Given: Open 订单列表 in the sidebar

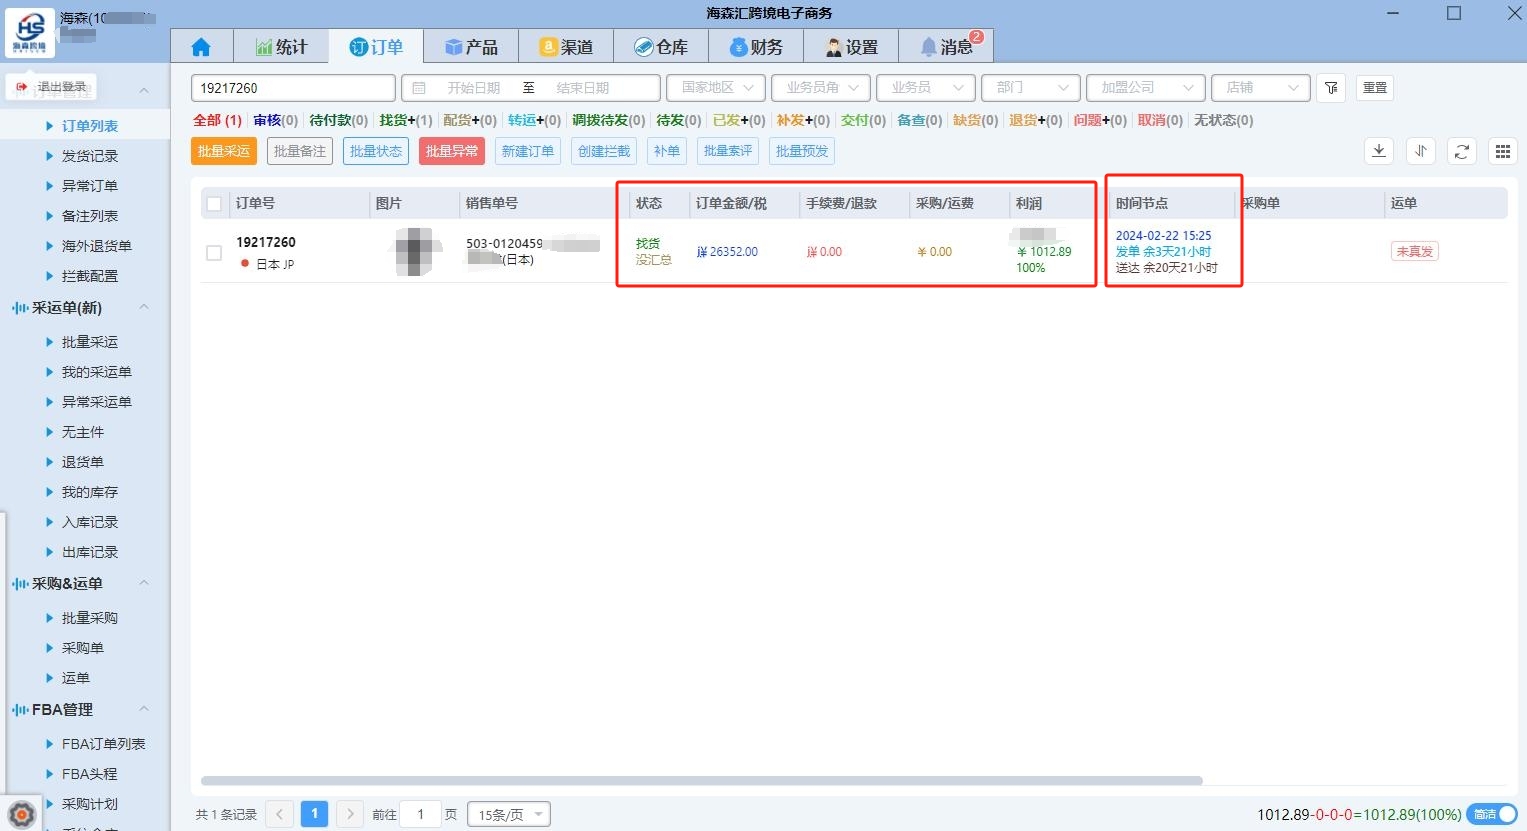Looking at the screenshot, I should pos(90,126).
